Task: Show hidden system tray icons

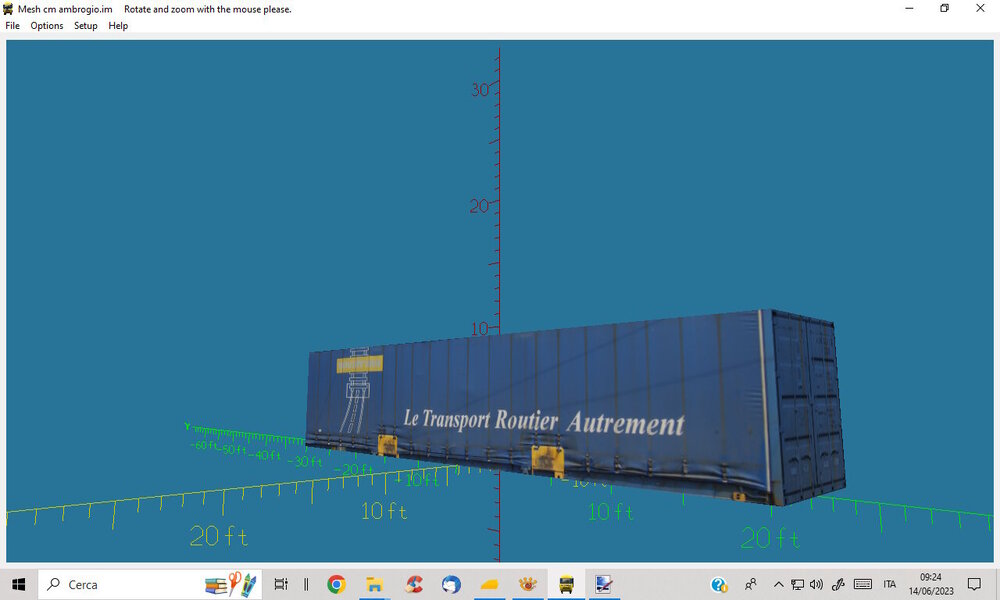Action: (778, 584)
